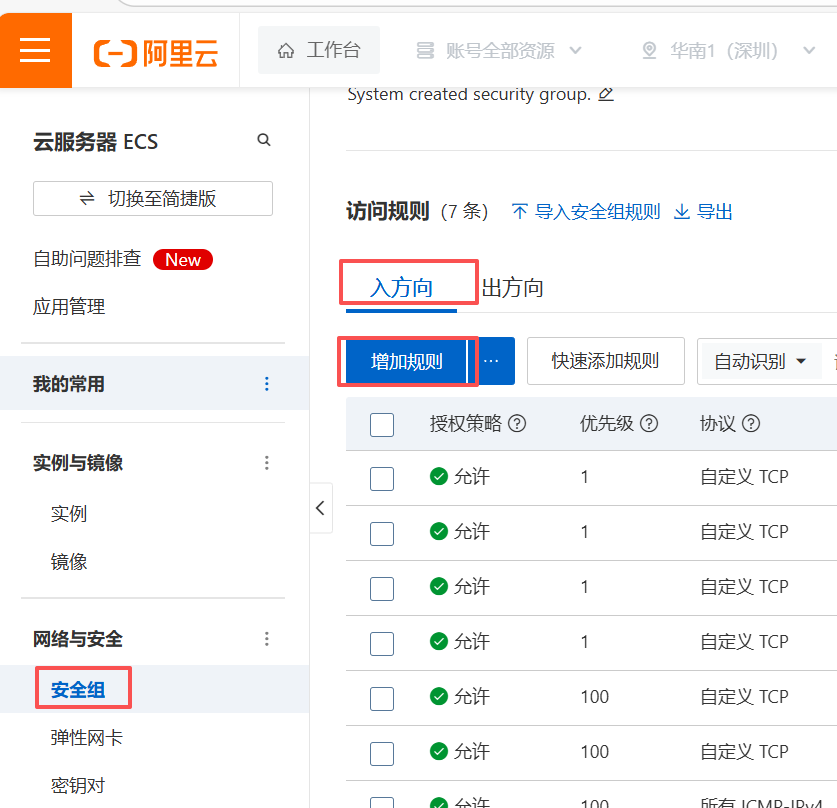
Task: Check the first rule row checkbox
Action: [x=382, y=478]
